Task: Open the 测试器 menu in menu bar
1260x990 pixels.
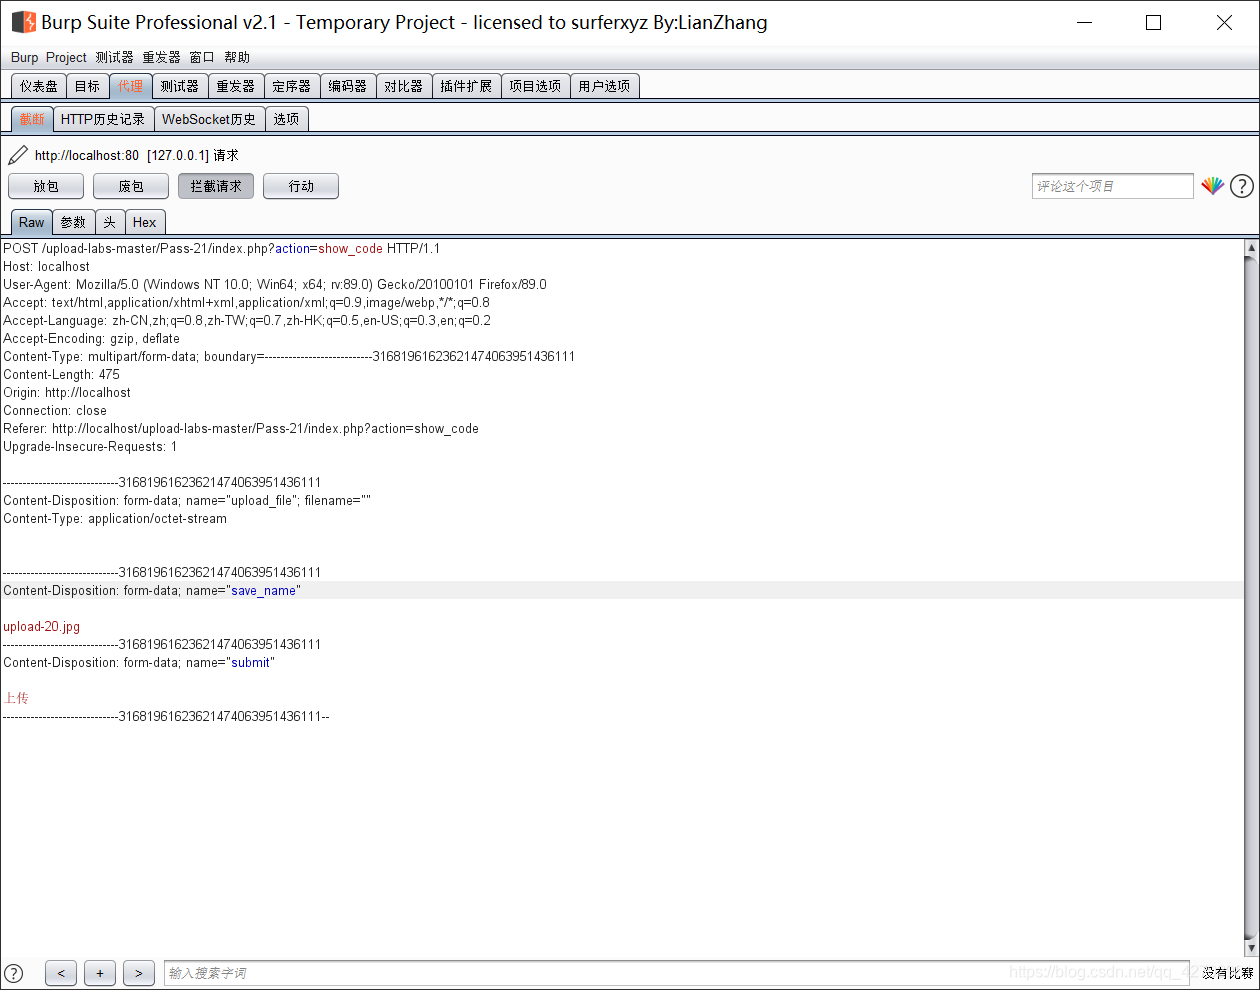Action: coord(114,57)
